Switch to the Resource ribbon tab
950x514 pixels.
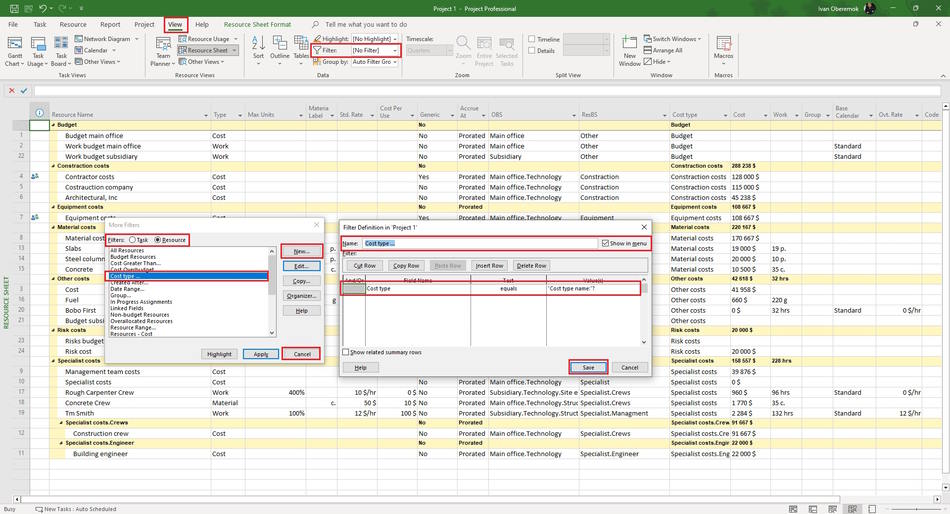[73, 24]
